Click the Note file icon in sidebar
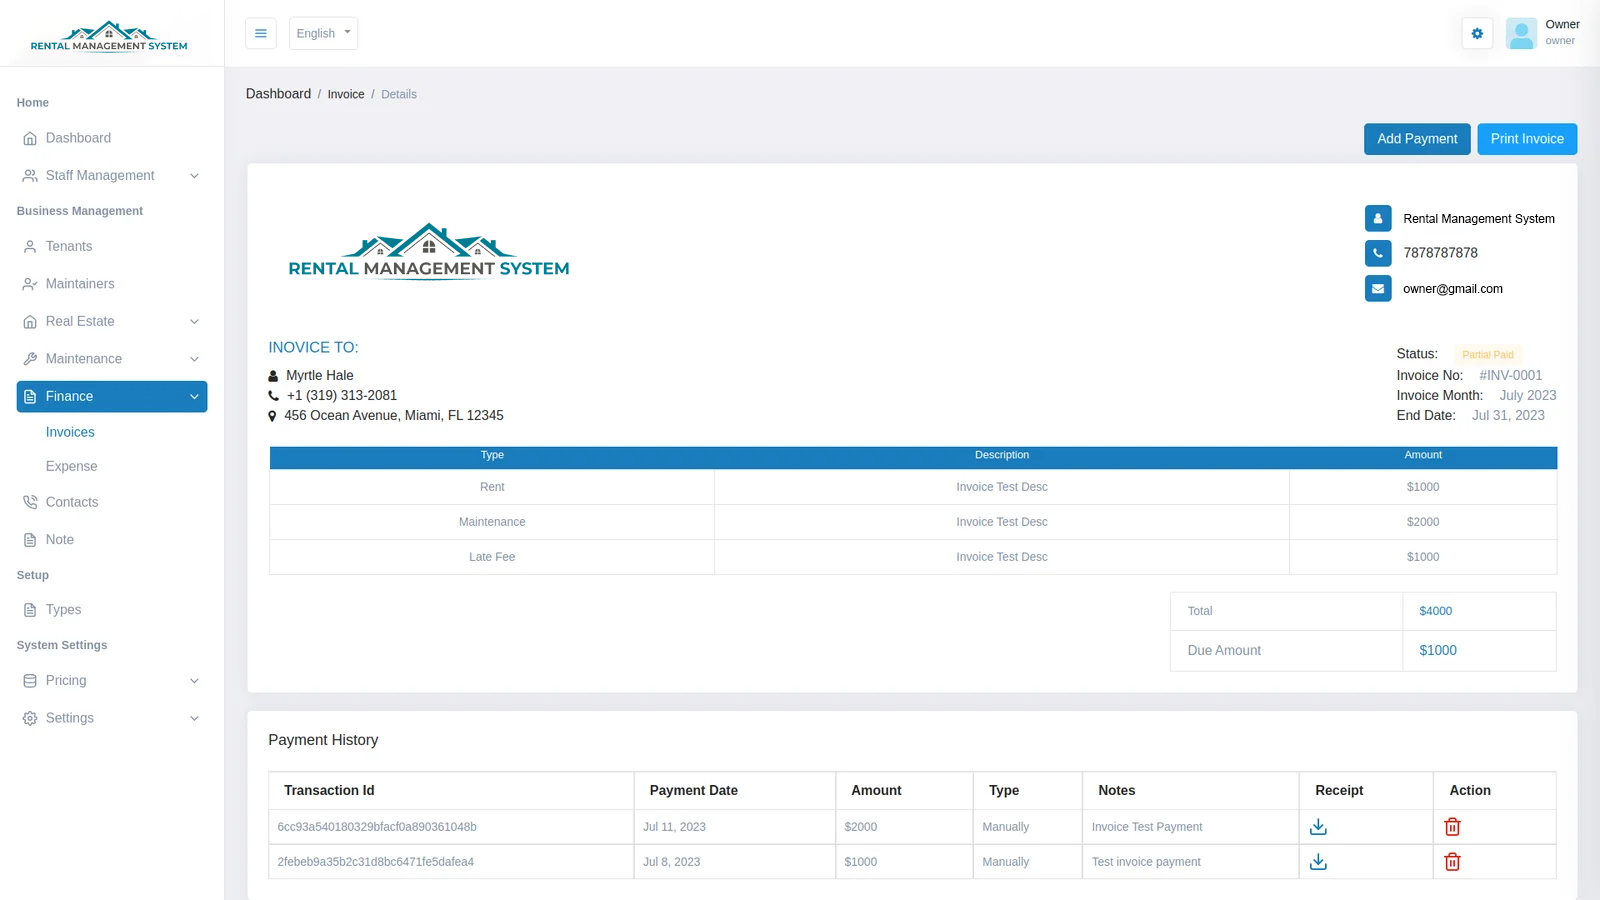 tap(30, 539)
